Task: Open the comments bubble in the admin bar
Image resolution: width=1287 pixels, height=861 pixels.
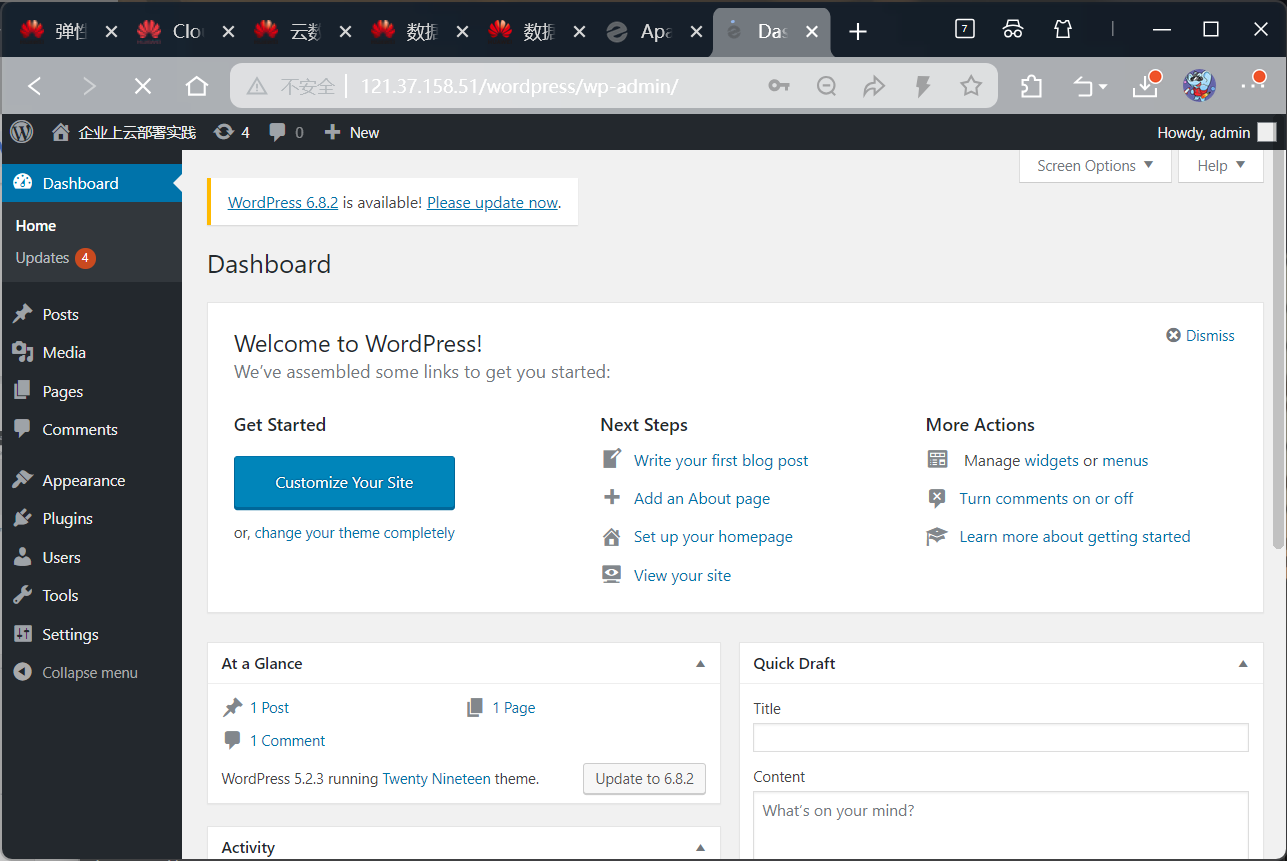Action: [x=286, y=132]
